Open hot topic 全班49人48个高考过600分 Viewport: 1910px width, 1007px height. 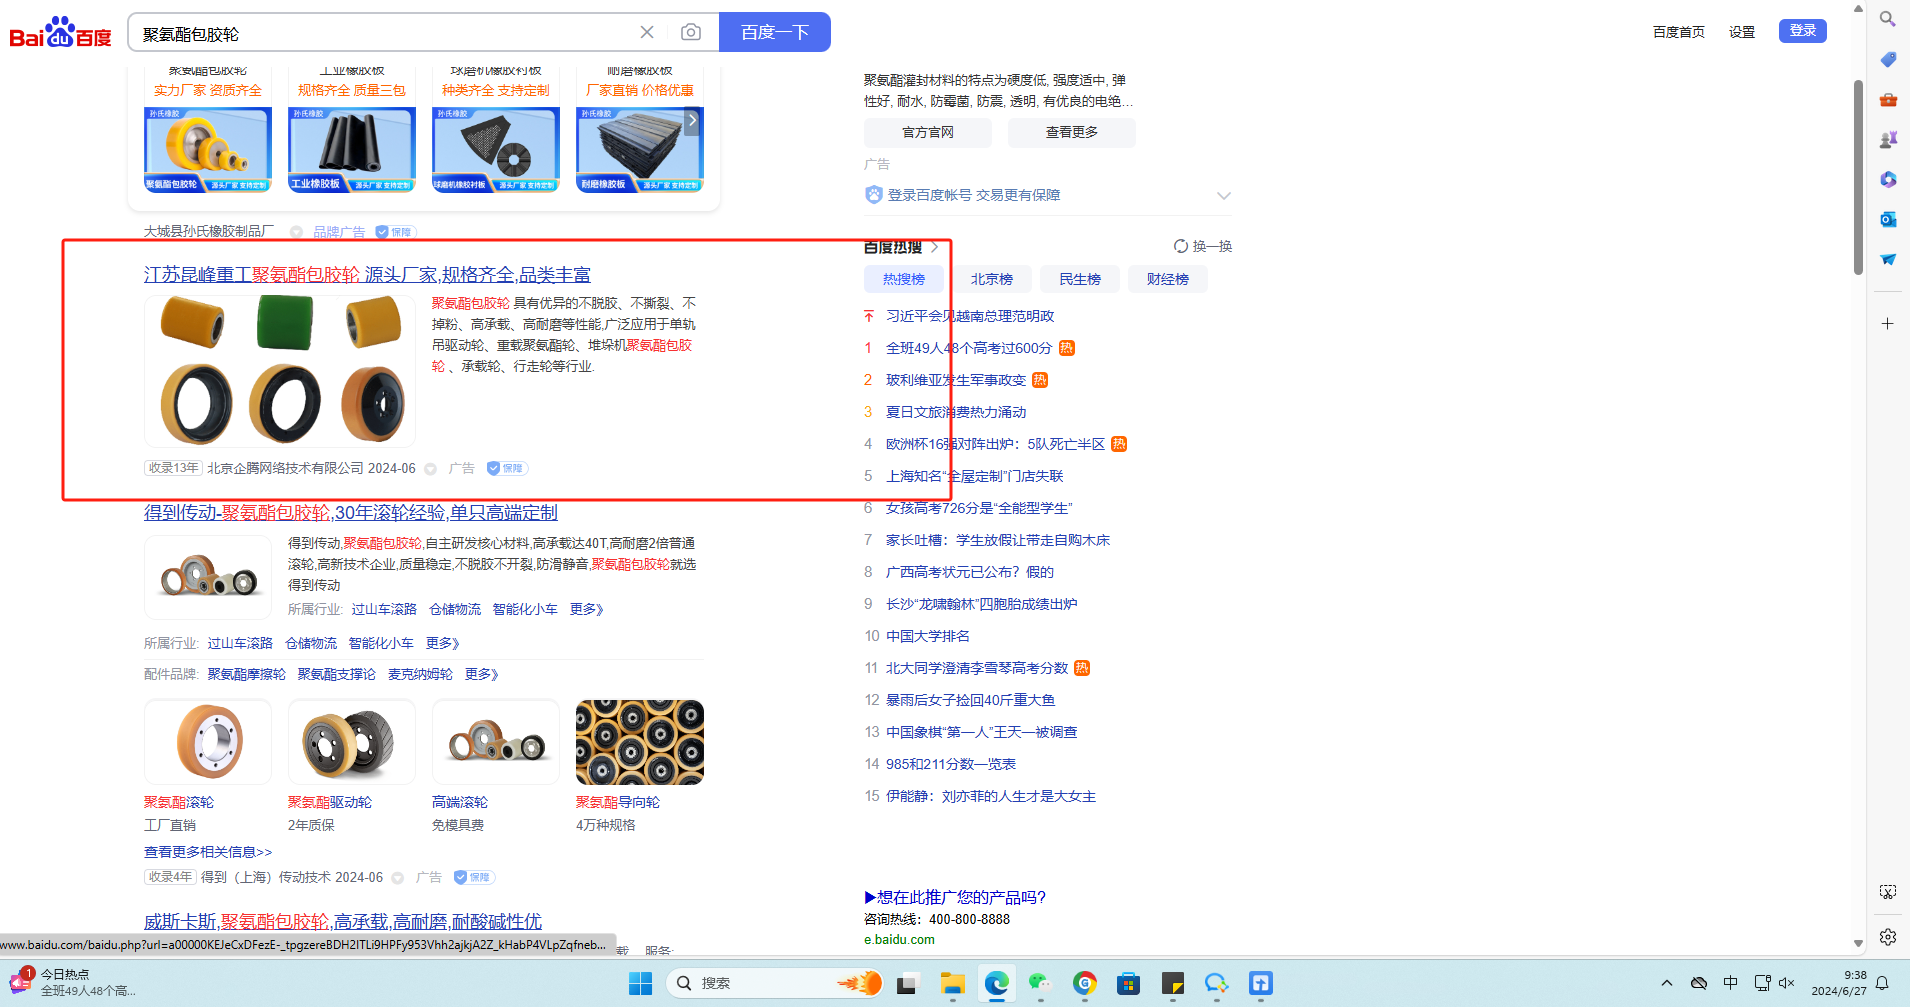tap(969, 348)
